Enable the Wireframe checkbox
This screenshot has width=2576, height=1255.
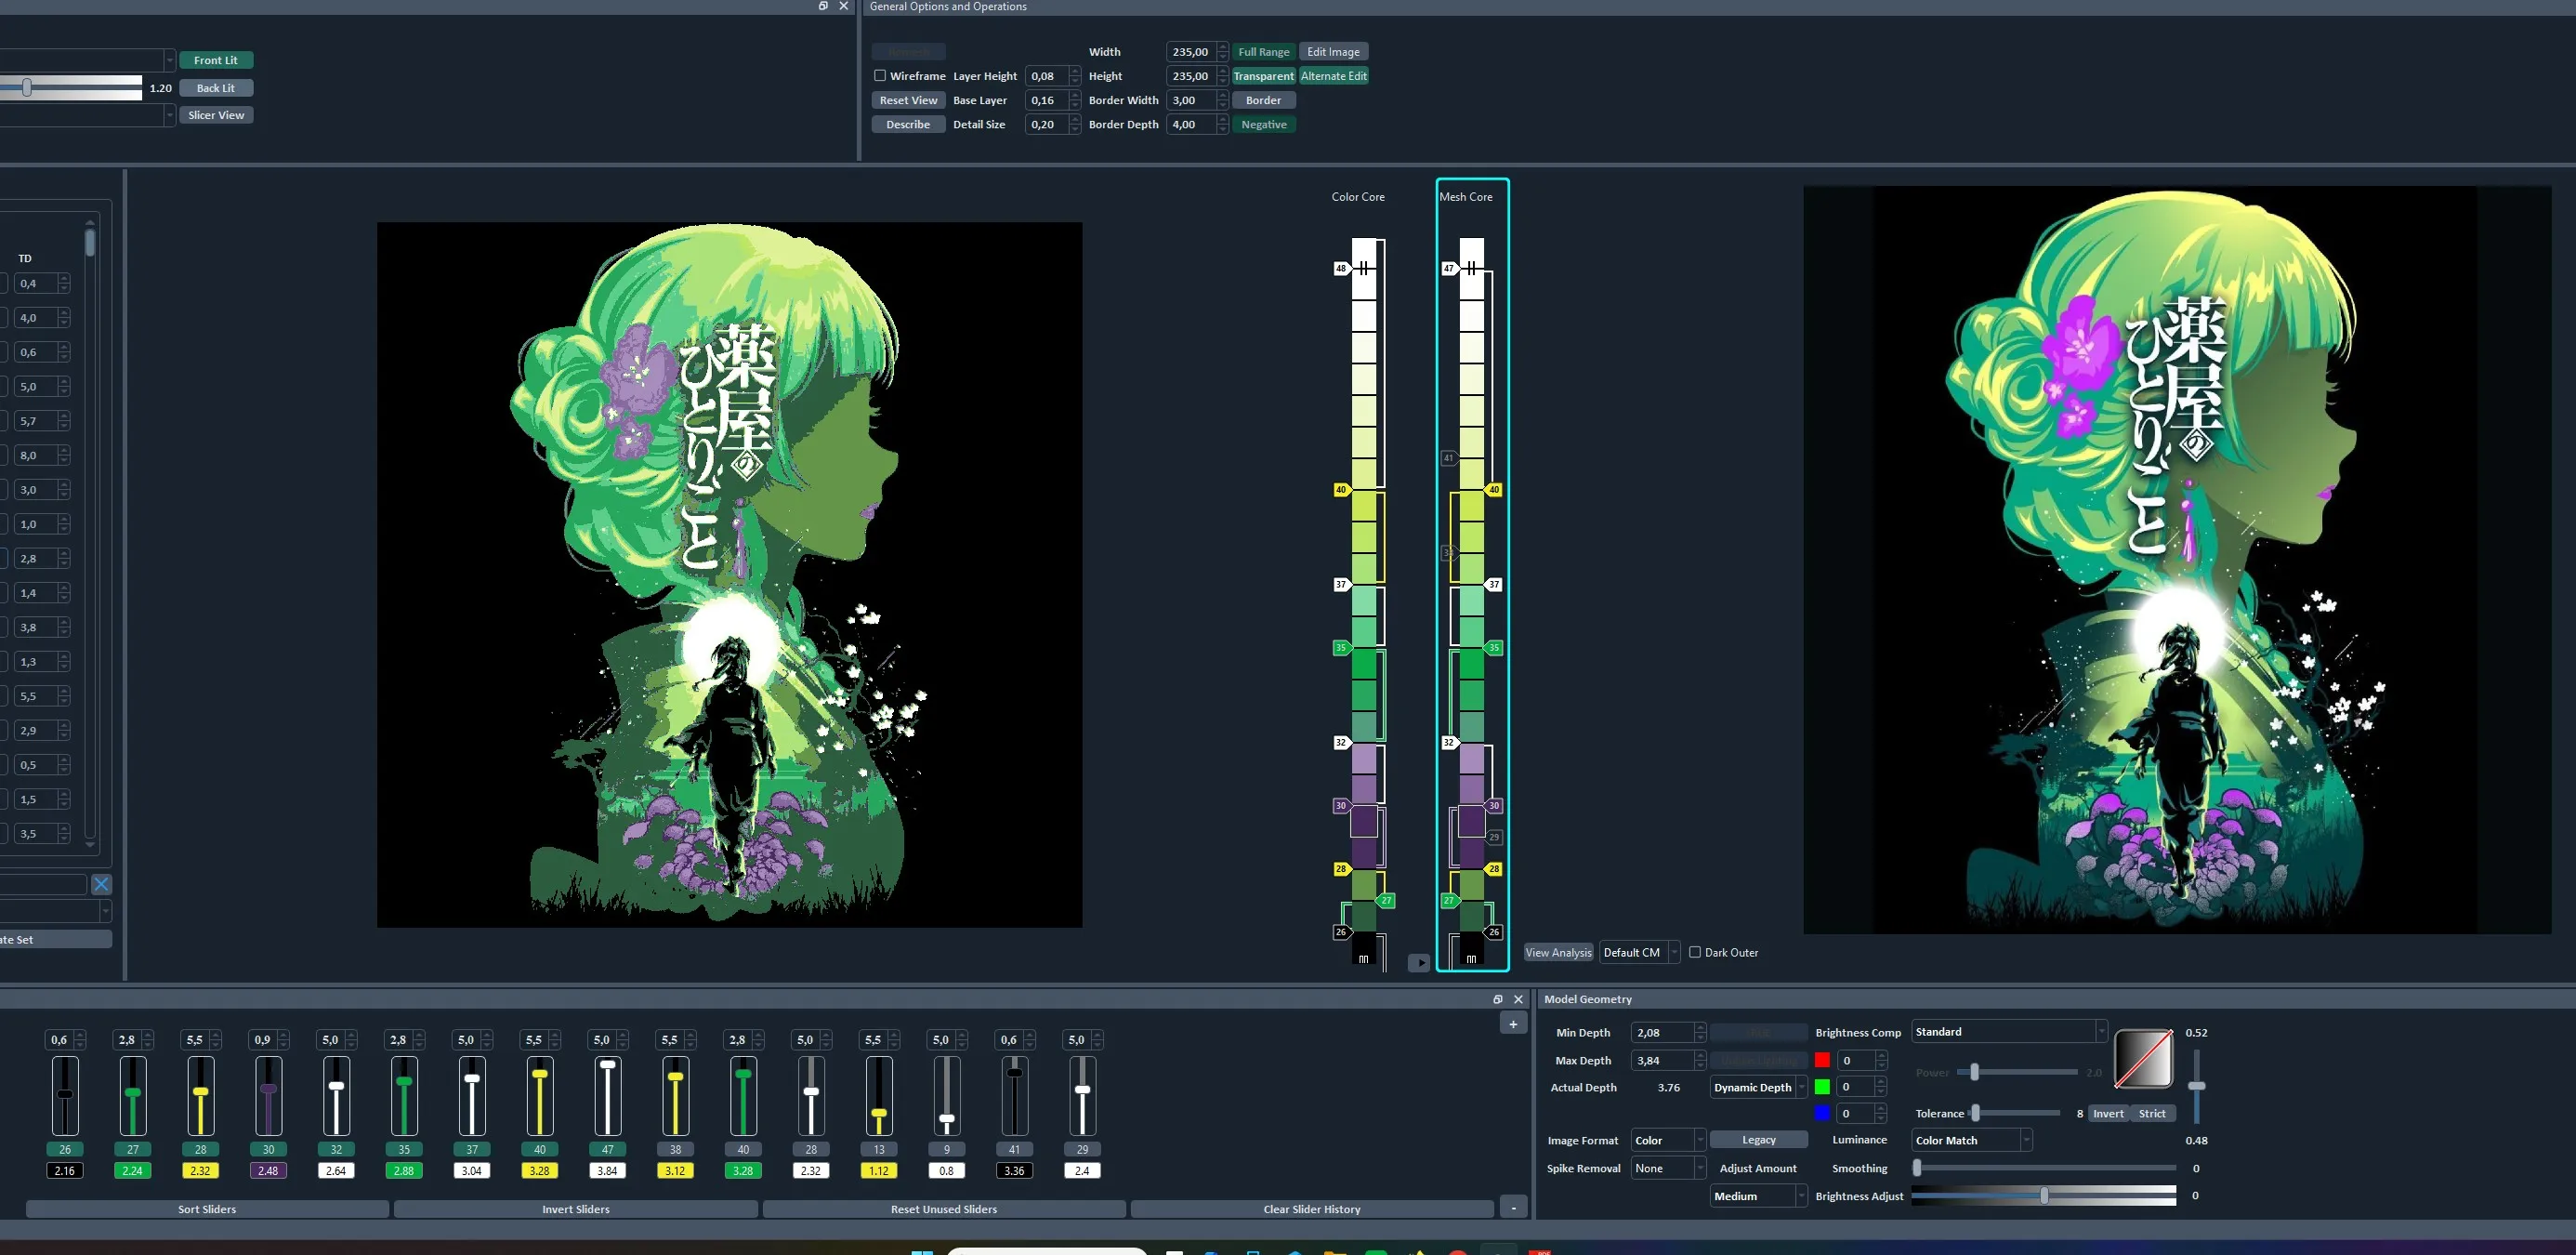point(880,76)
